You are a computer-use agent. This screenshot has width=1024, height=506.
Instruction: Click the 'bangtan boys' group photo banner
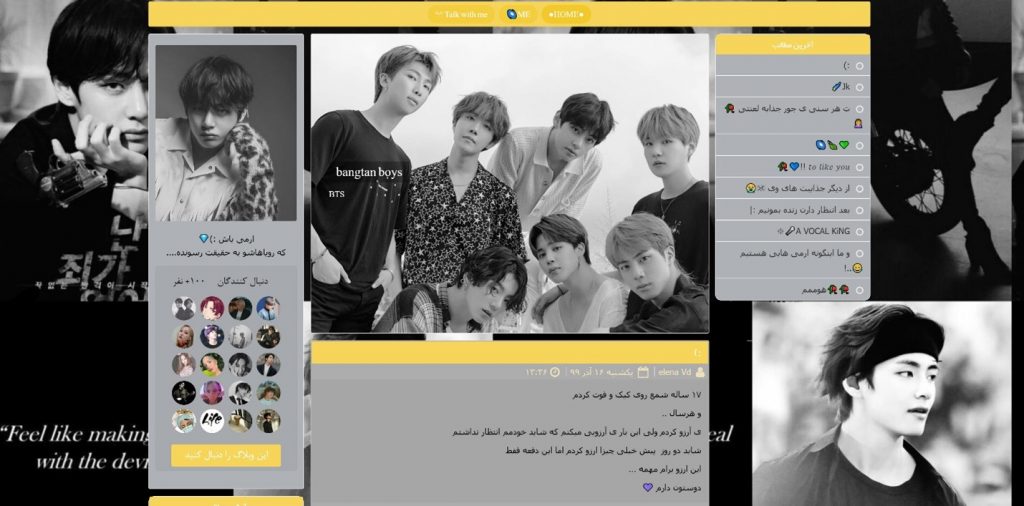click(x=509, y=183)
